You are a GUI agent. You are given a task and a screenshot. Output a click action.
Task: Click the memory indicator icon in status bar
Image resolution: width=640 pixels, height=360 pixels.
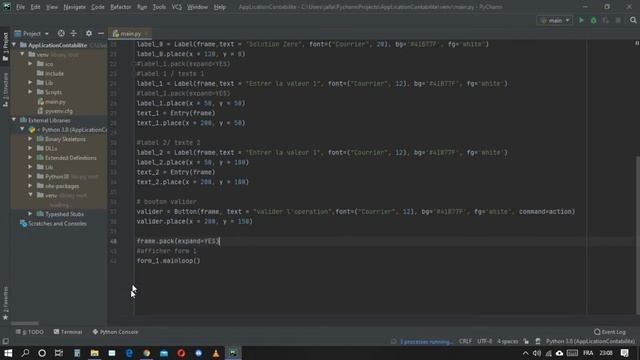click(538, 341)
